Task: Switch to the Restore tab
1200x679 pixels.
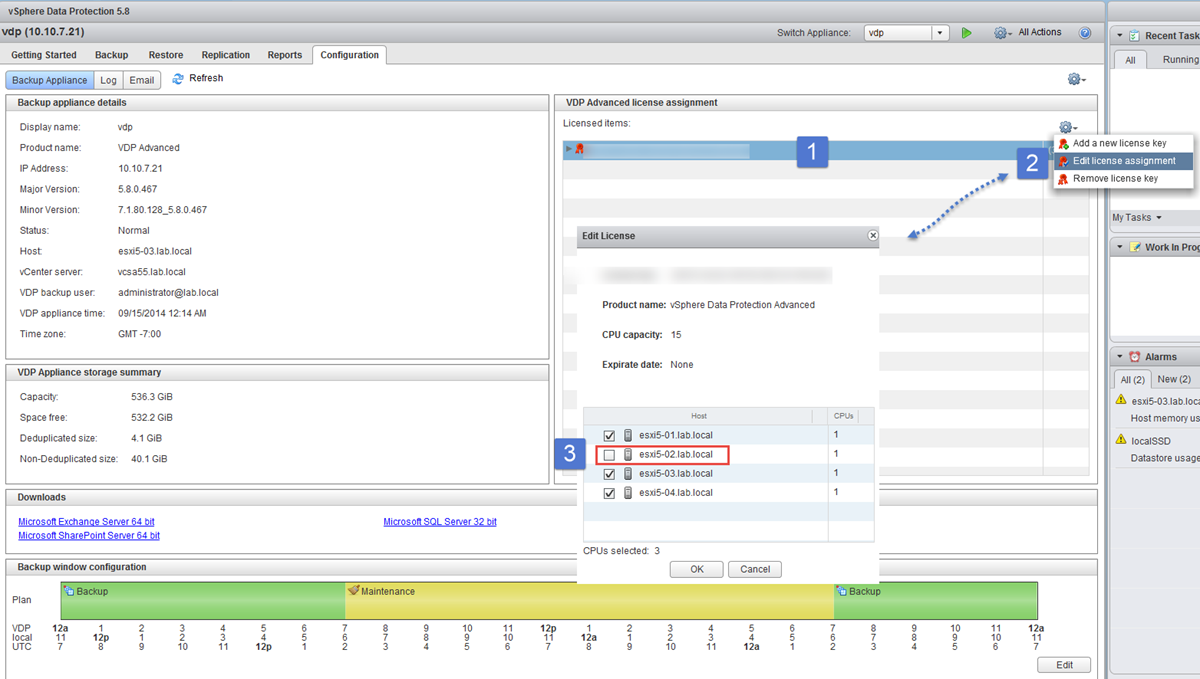Action: point(166,55)
